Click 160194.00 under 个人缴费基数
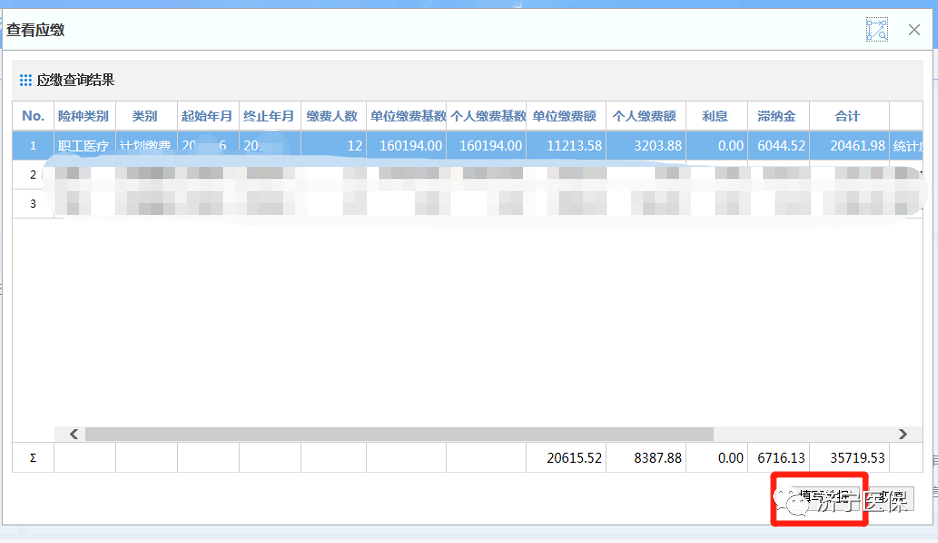Viewport: 938px width, 543px height. click(486, 145)
